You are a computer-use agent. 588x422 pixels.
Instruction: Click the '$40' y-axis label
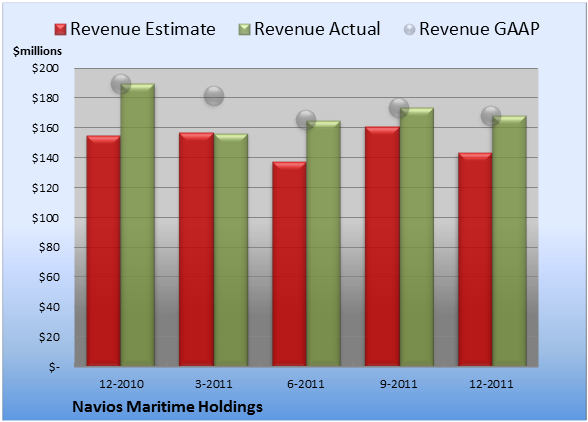tap(49, 307)
